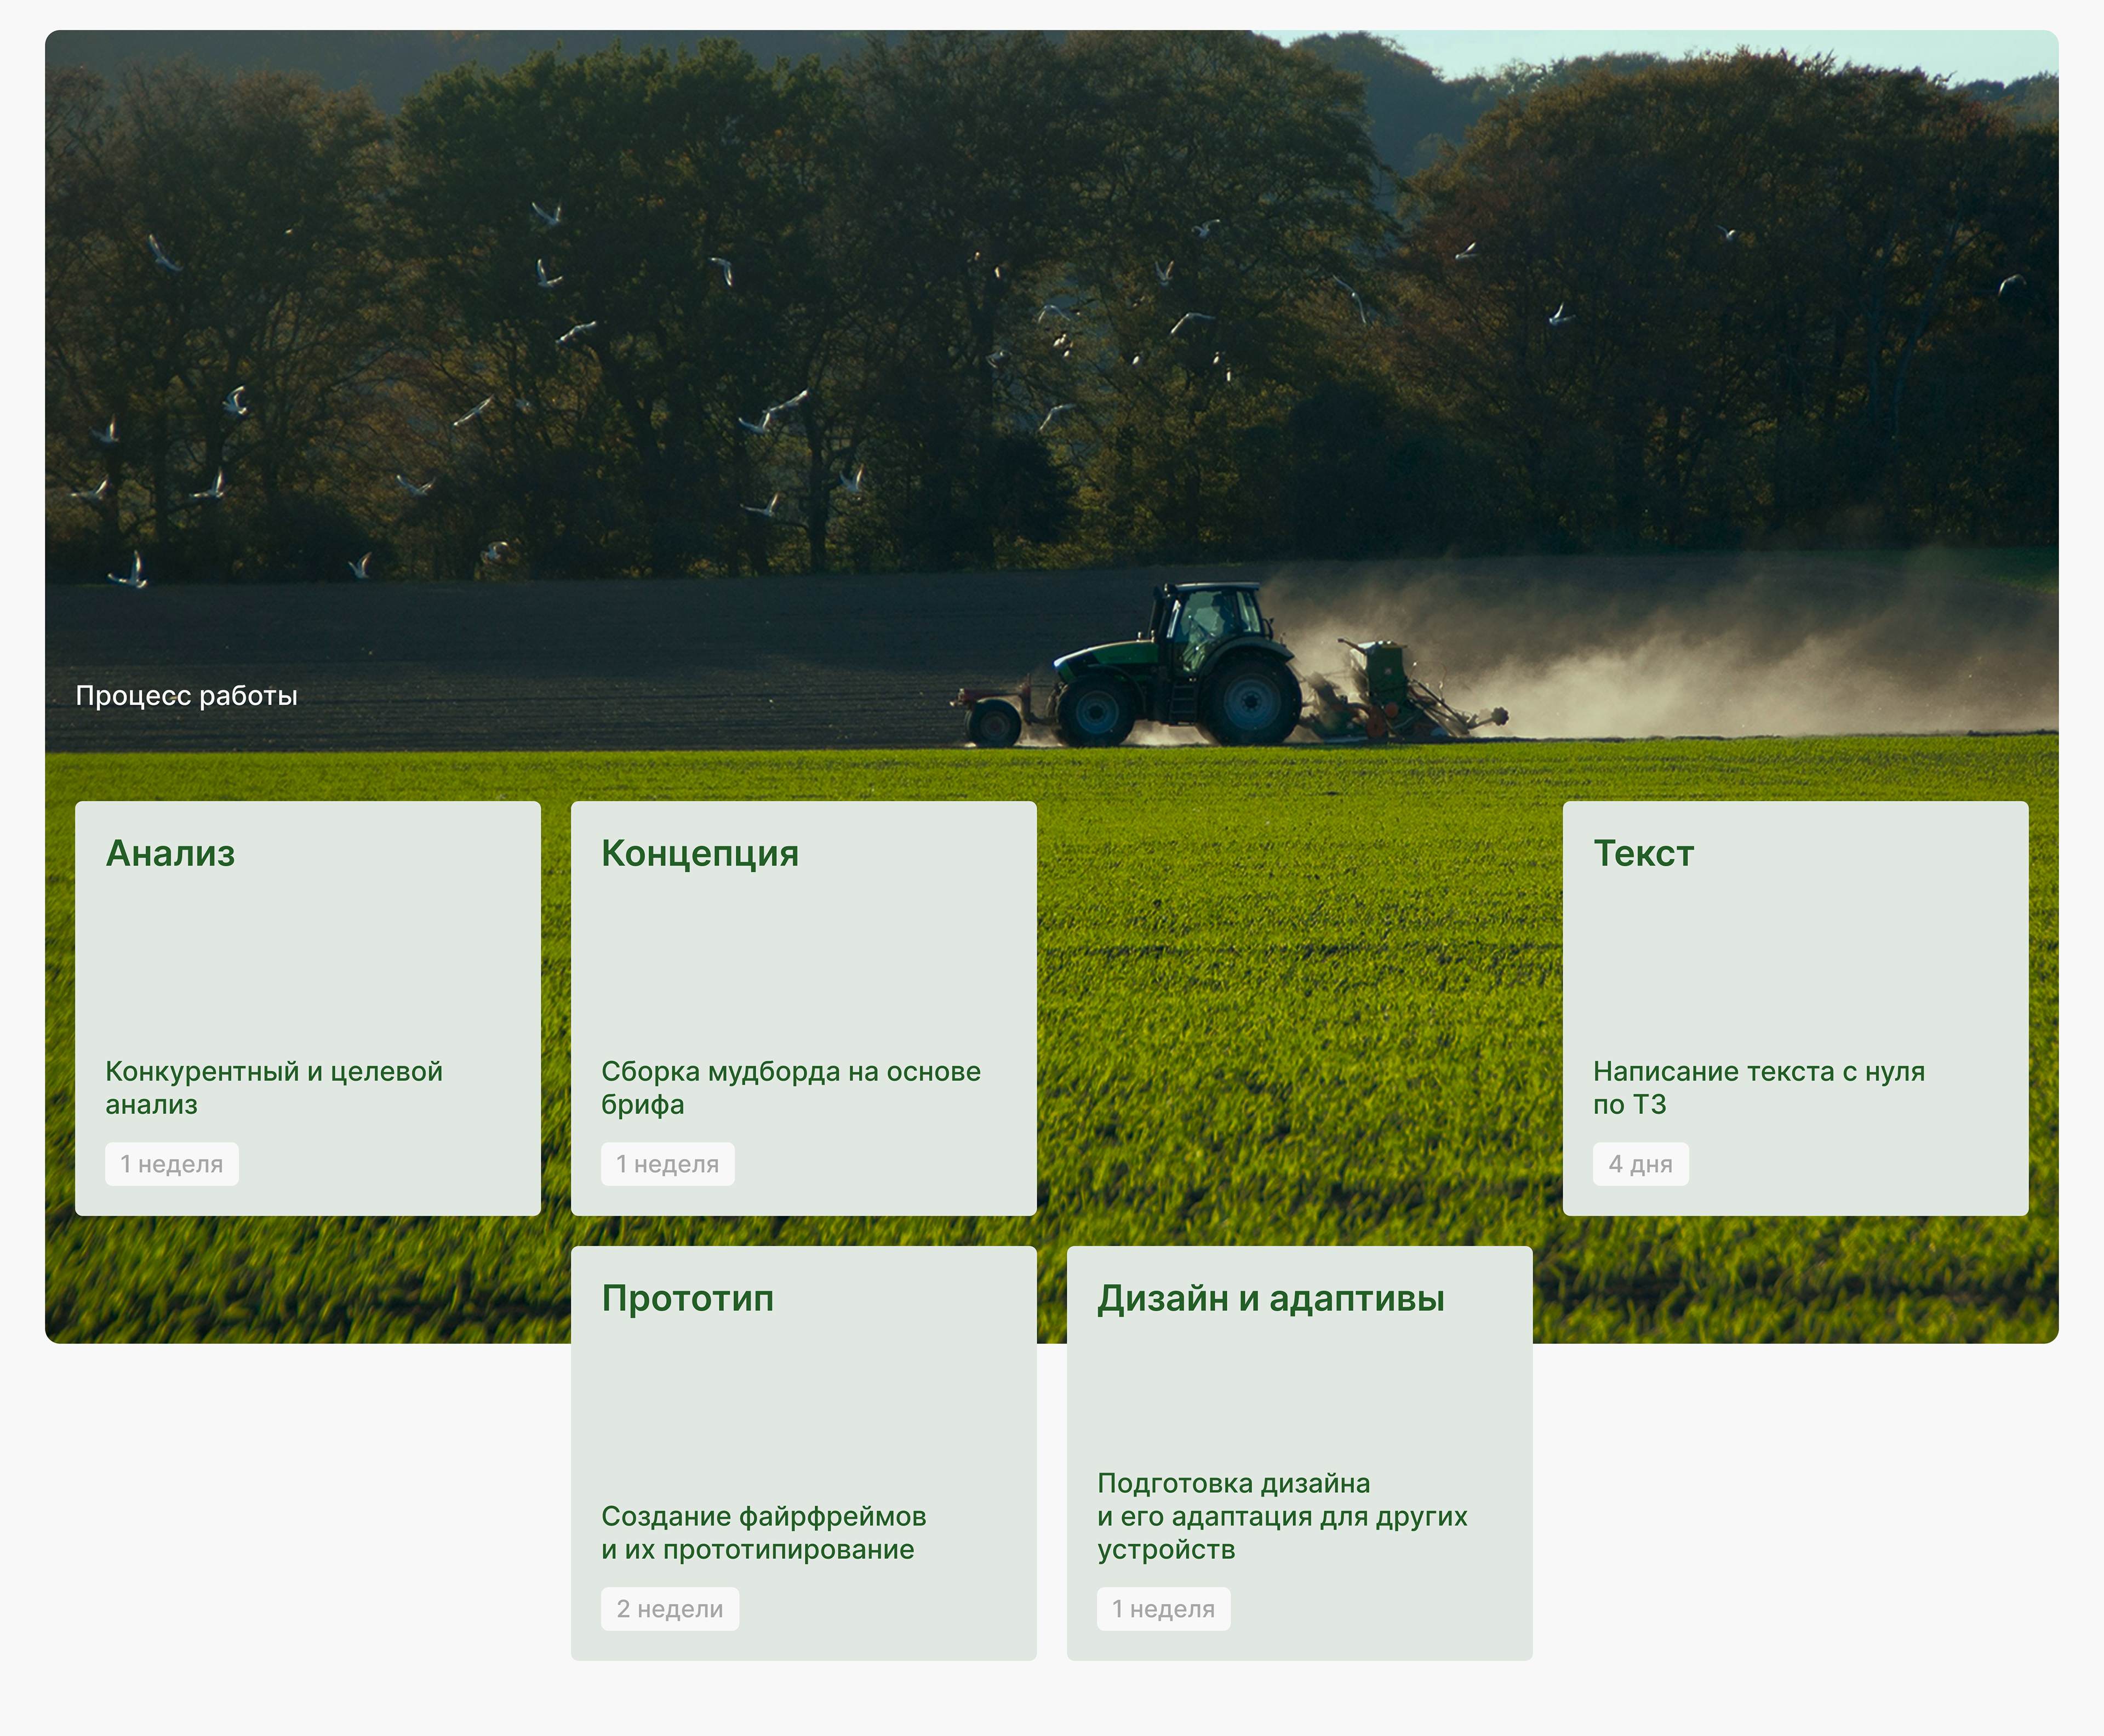Click the empty green field between cards
The height and width of the screenshot is (1736, 2104).
point(1300,1000)
